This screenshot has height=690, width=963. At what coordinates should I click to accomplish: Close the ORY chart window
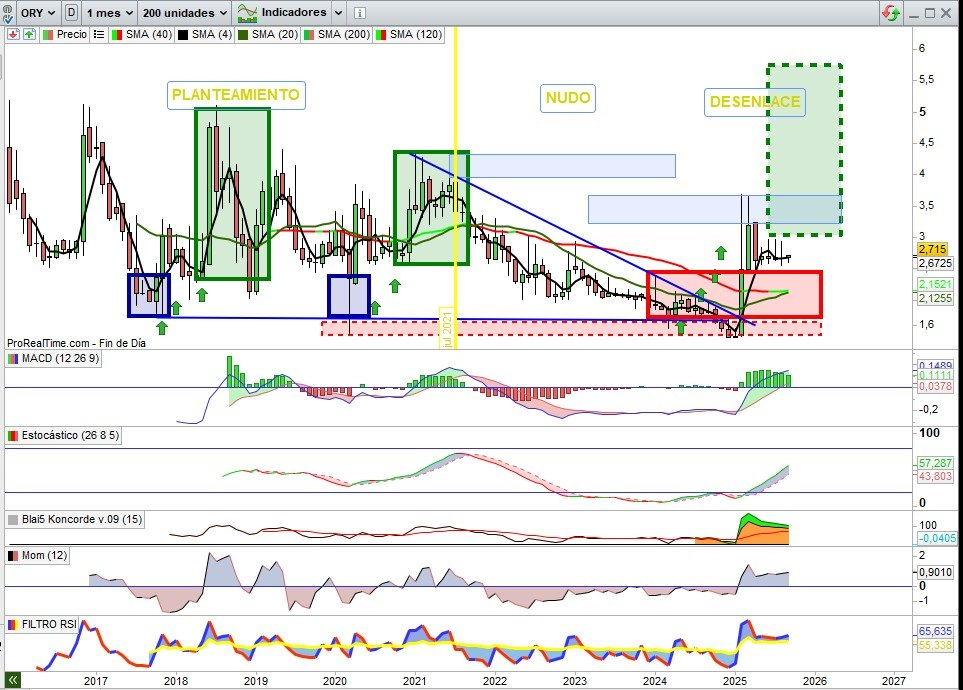pos(946,13)
